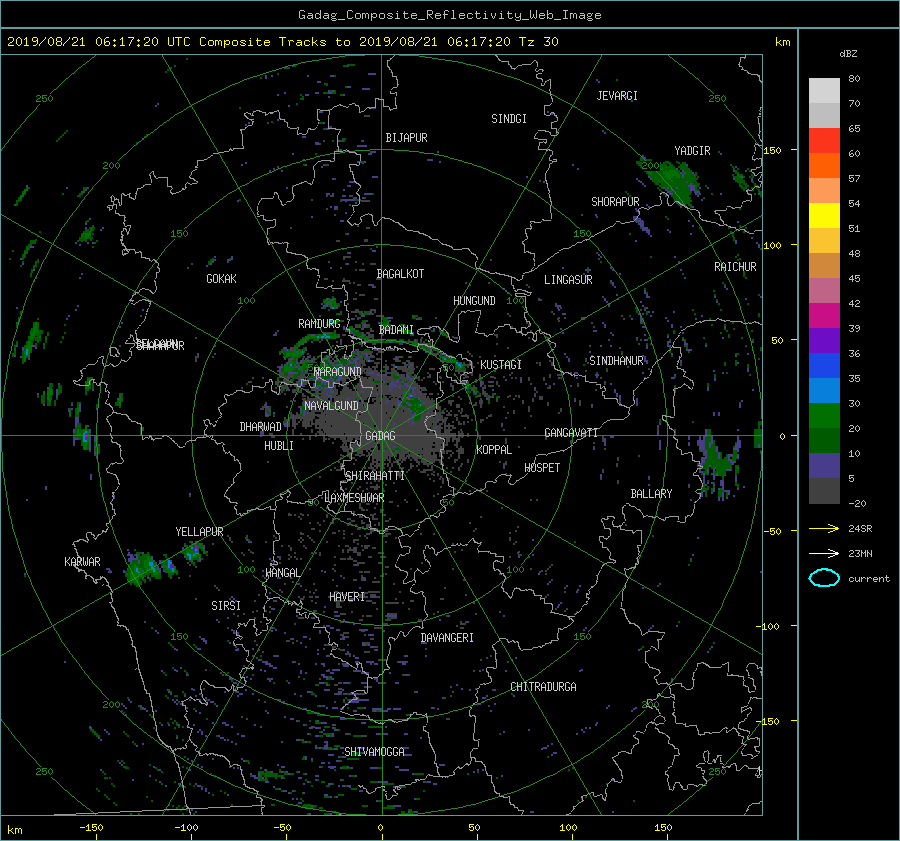900x841 pixels.
Task: Click the Gadag_Composite_Reflectivity_Web_Image title
Action: 449,15
